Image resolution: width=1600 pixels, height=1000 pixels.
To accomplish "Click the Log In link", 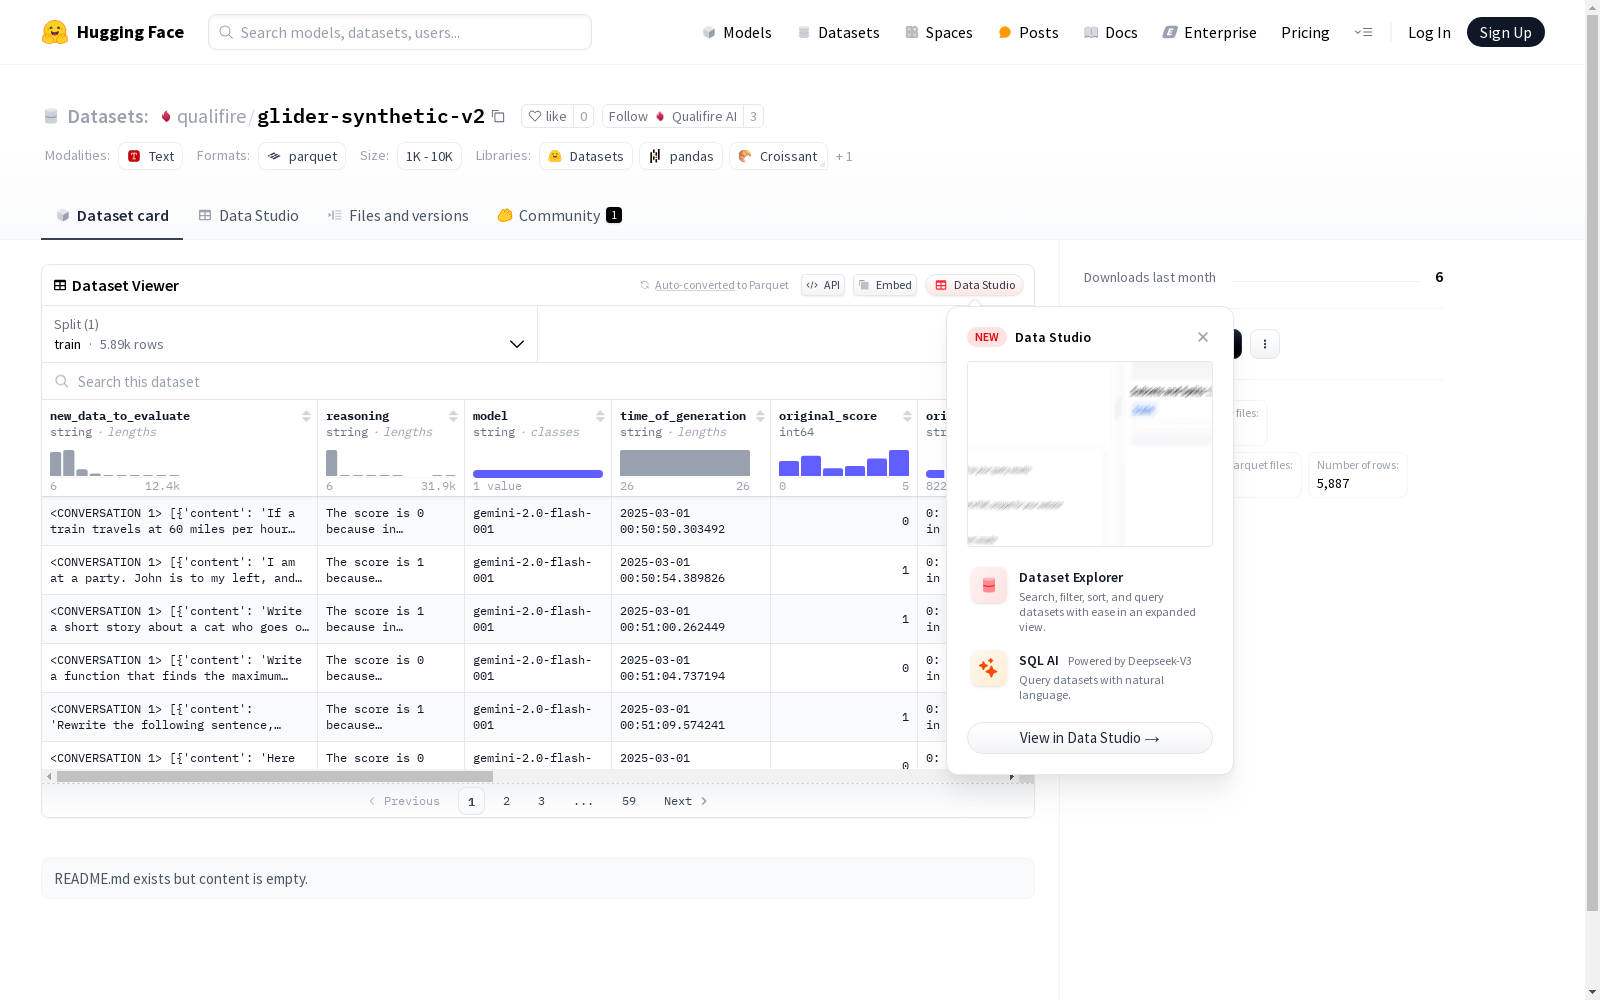I will [x=1429, y=32].
